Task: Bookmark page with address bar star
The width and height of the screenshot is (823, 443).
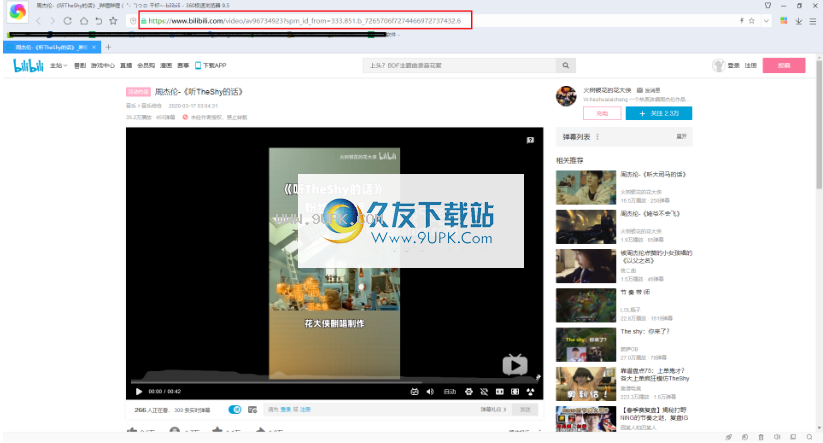Action: pos(752,21)
